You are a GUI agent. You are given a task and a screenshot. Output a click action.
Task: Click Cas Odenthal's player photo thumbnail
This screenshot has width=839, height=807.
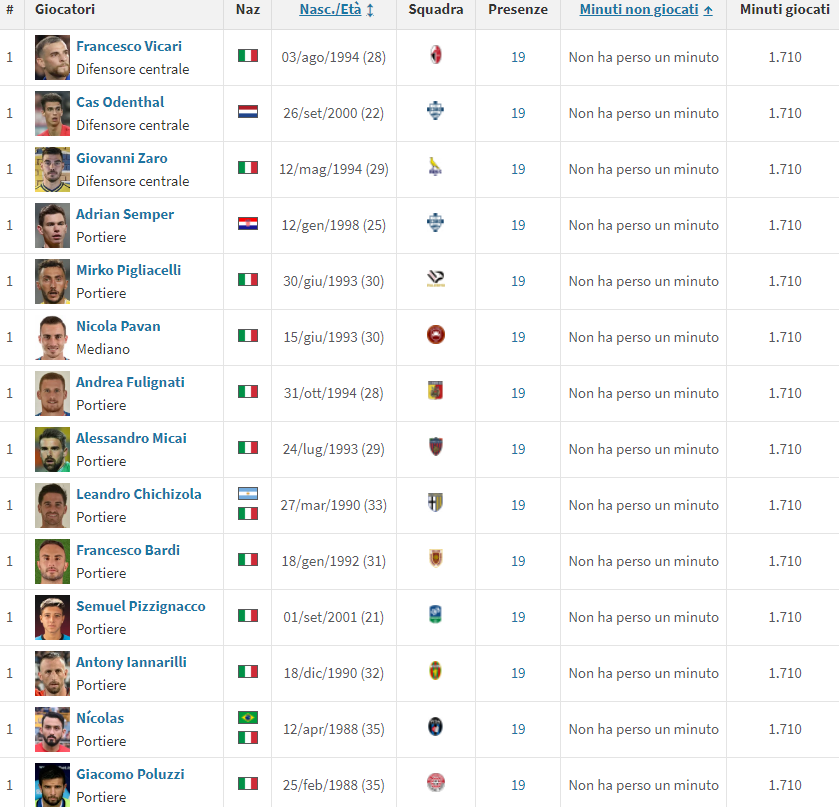52,113
